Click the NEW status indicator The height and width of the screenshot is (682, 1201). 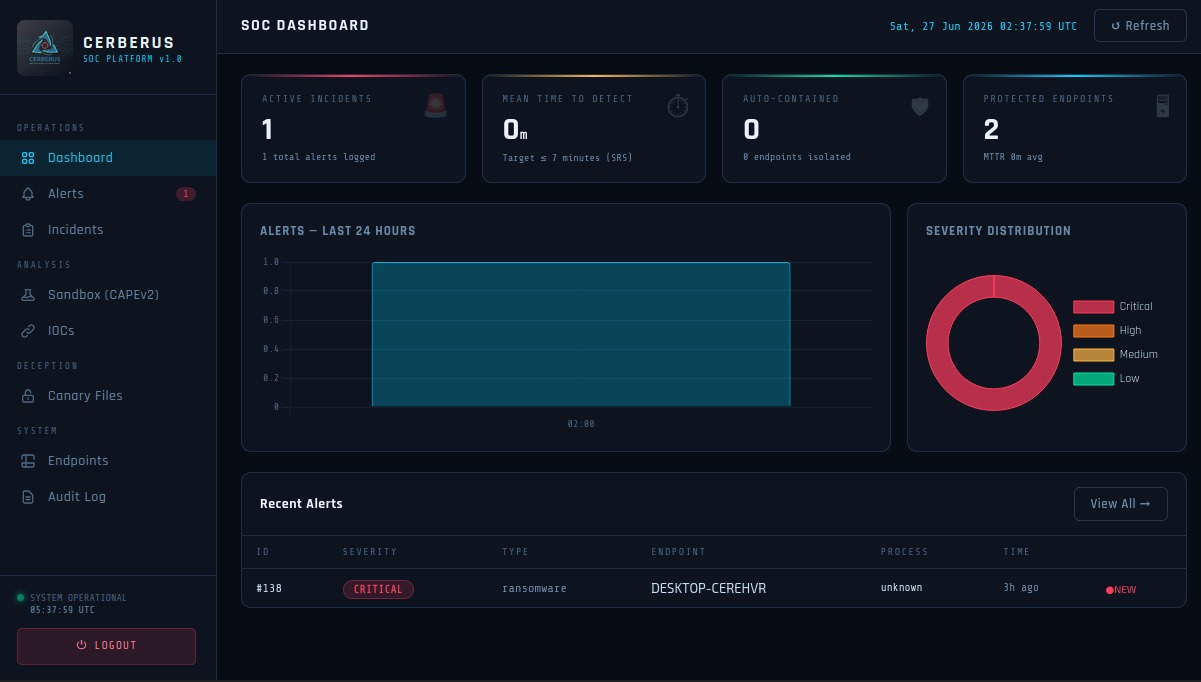coord(1121,590)
